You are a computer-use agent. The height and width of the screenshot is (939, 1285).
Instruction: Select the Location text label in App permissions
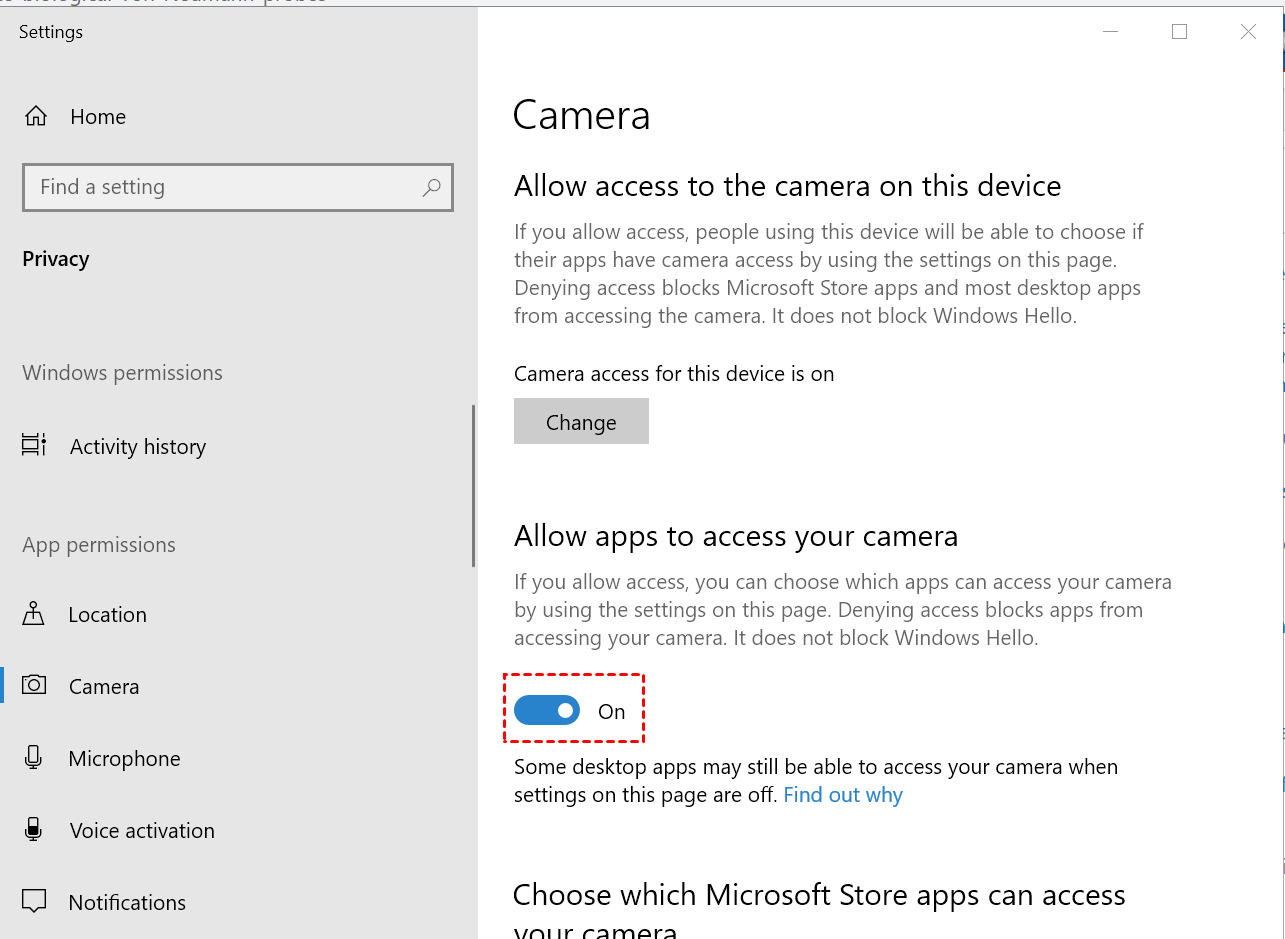click(x=108, y=615)
